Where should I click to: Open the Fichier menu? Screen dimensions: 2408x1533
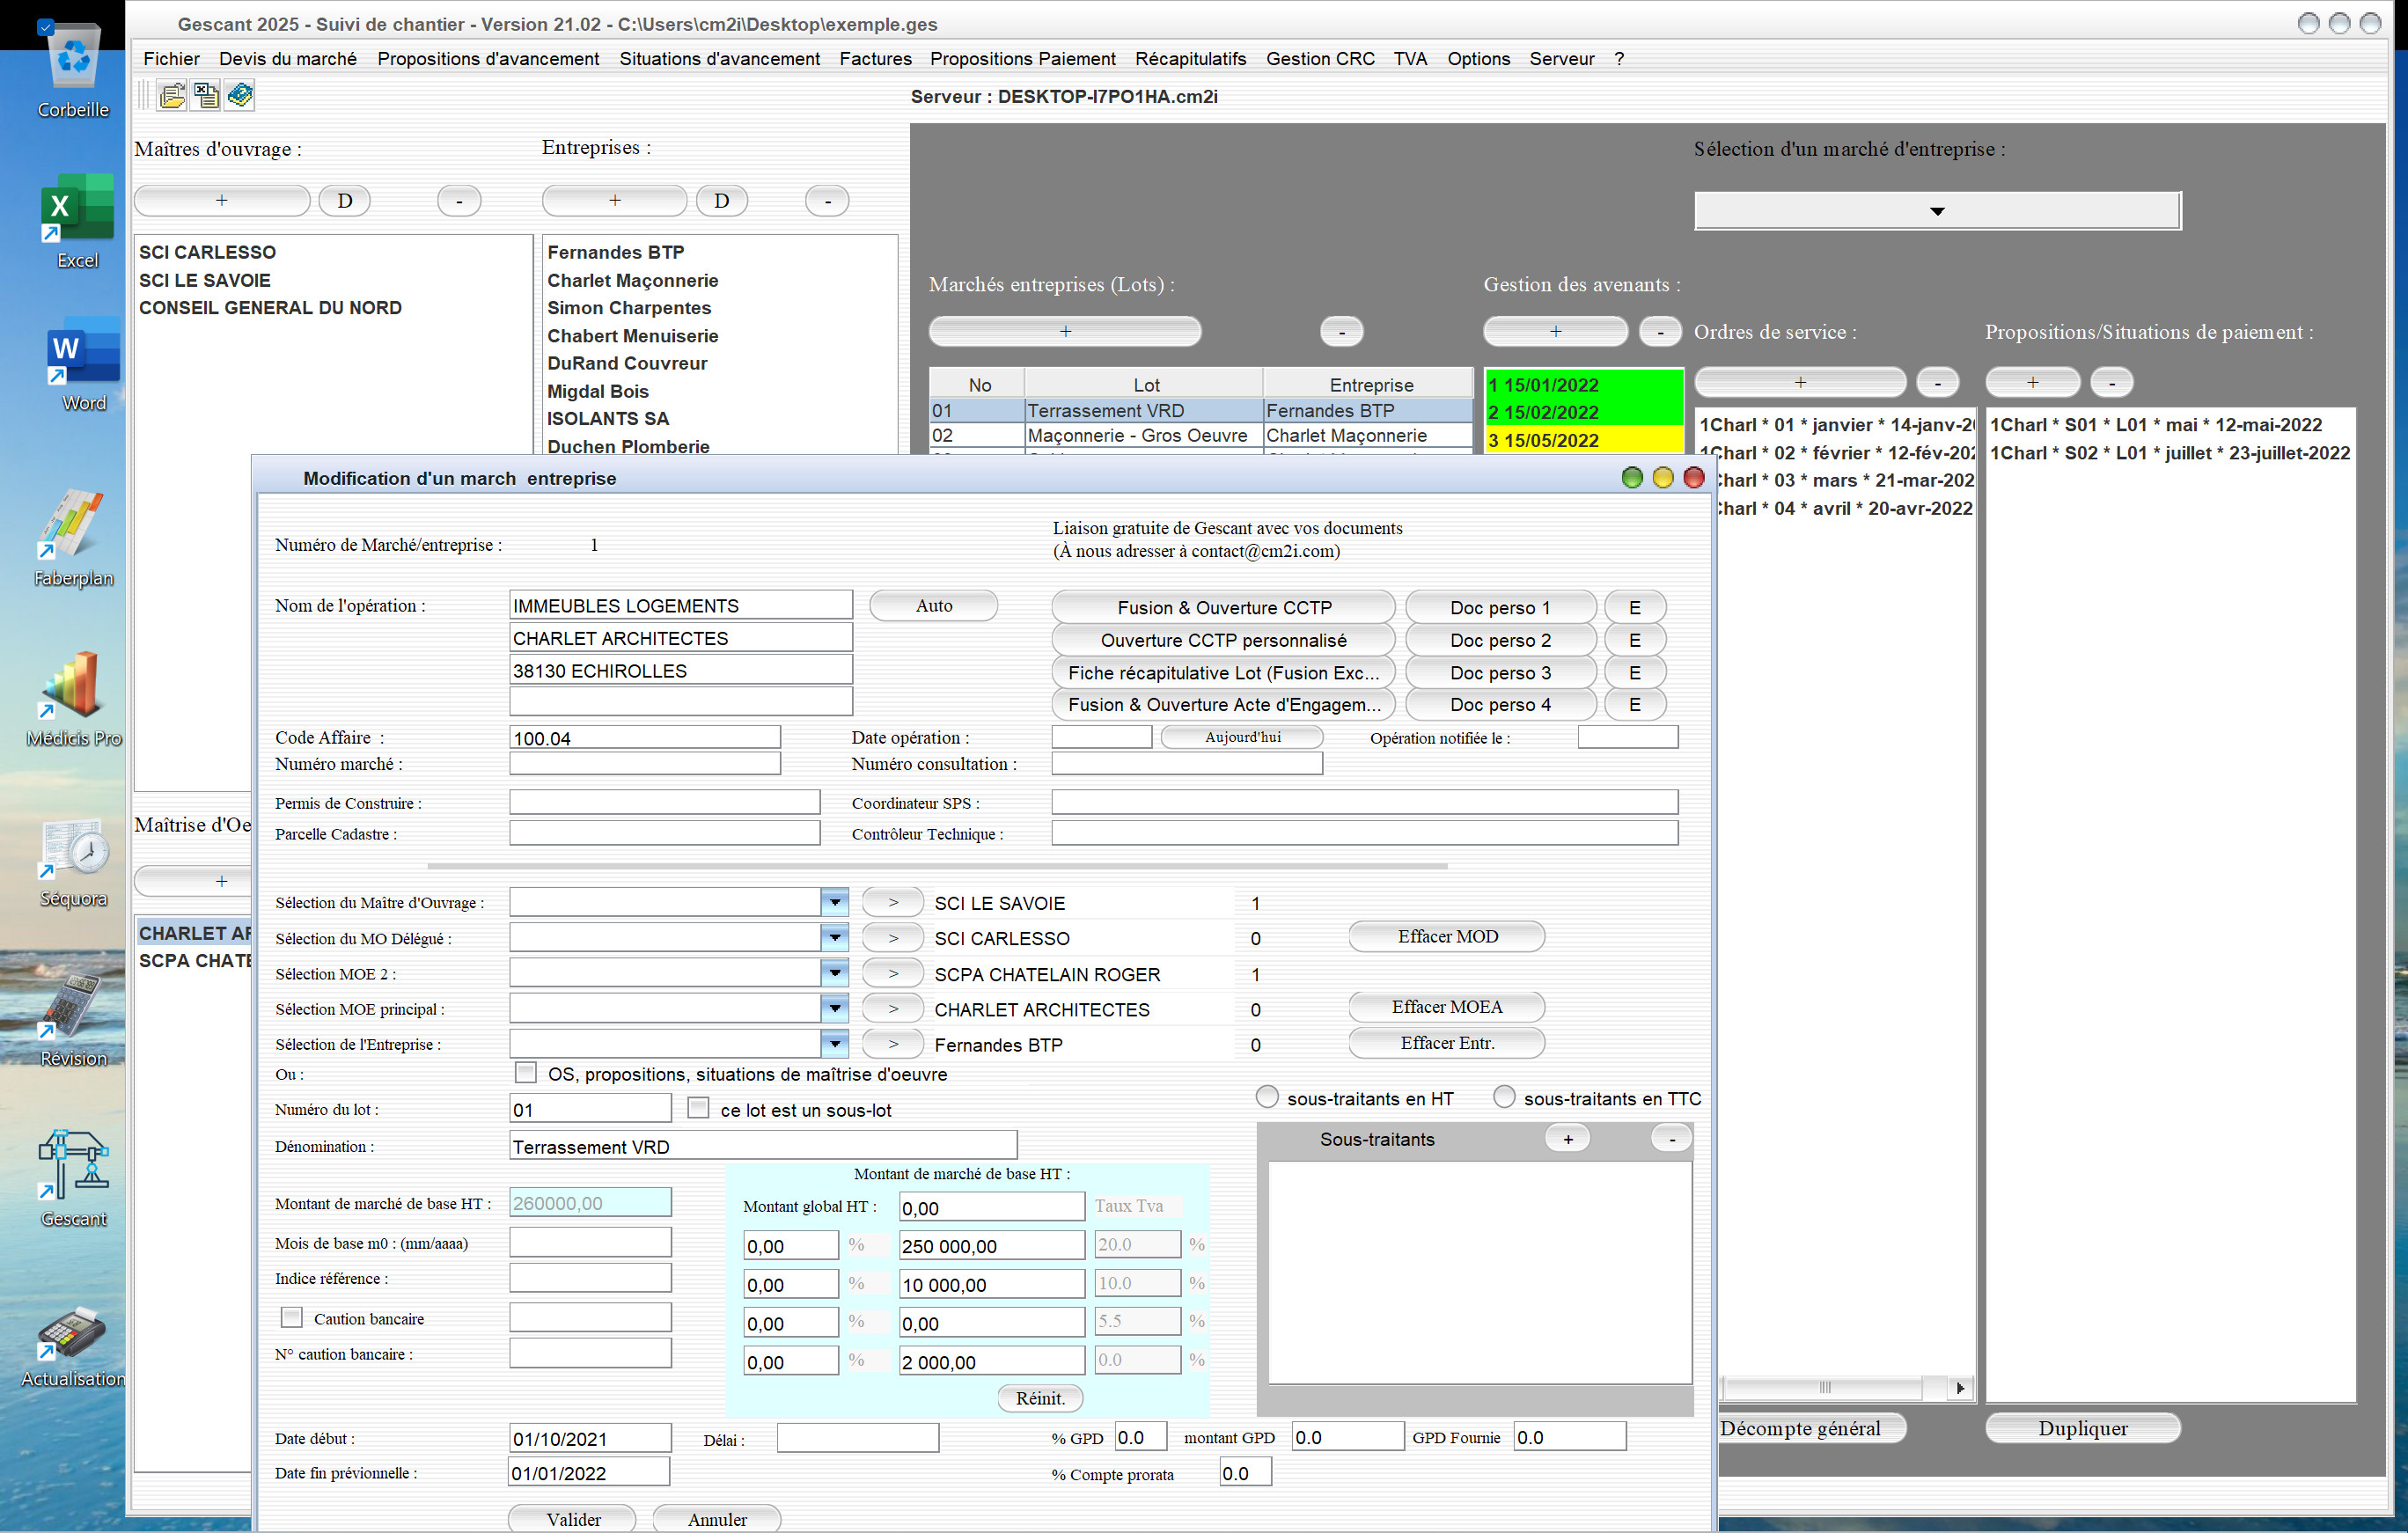[171, 59]
